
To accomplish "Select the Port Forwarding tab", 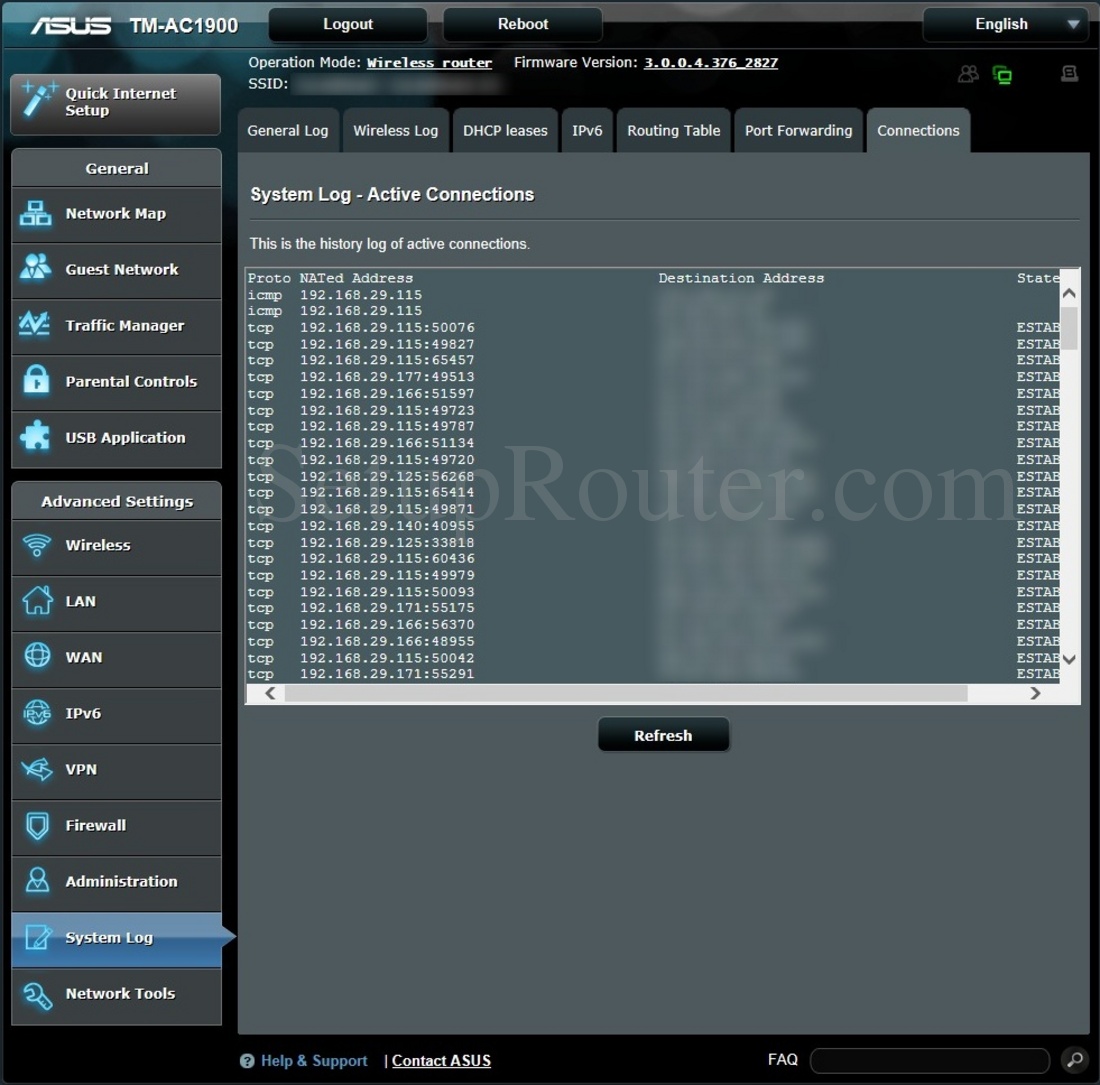I will tap(798, 131).
